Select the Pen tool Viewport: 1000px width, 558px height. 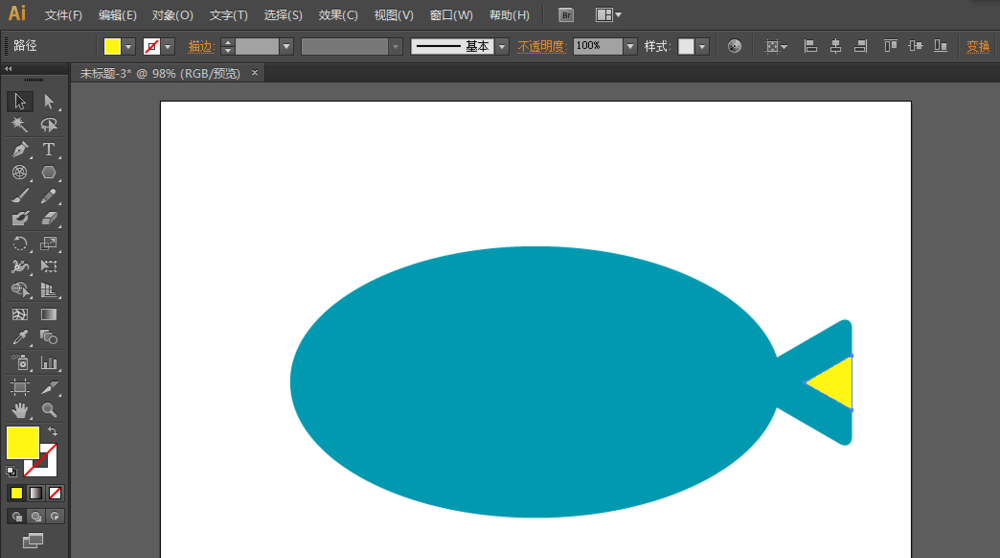point(20,149)
